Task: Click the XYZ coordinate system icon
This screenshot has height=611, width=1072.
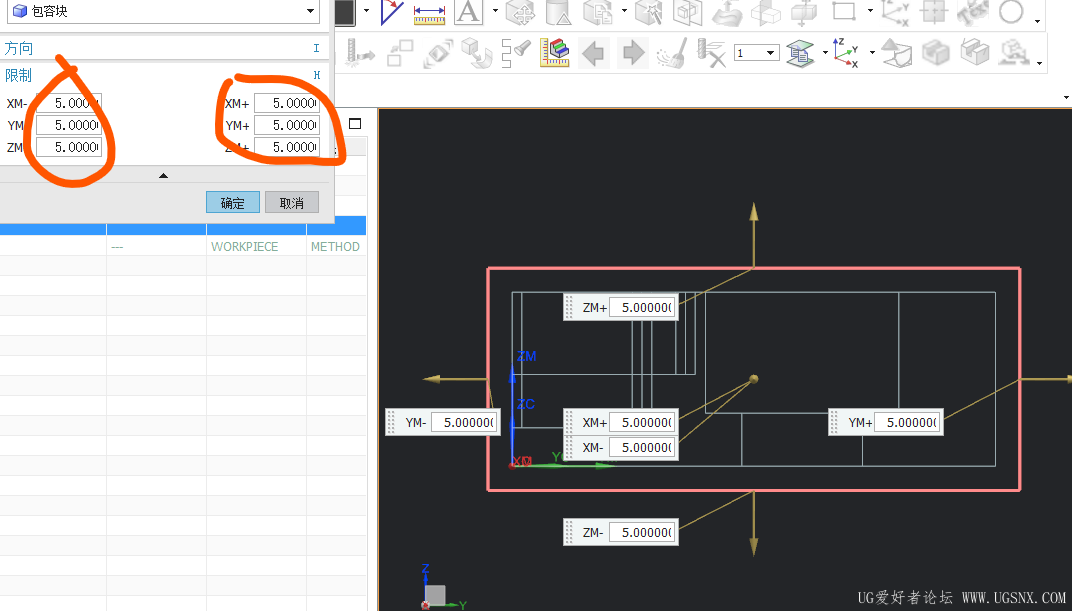Action: click(x=846, y=52)
